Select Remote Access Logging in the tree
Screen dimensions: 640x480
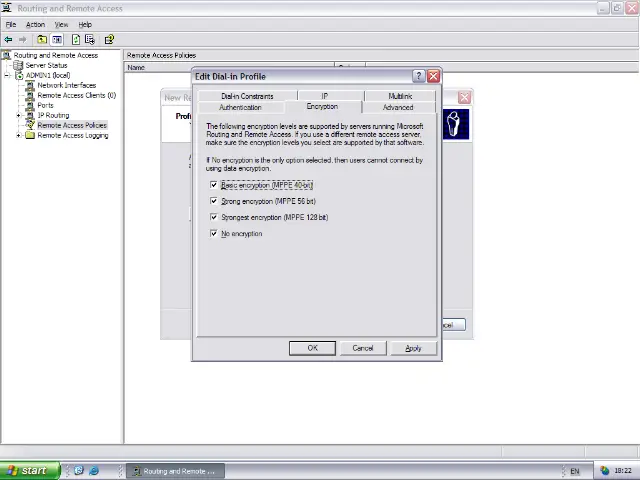[73, 136]
